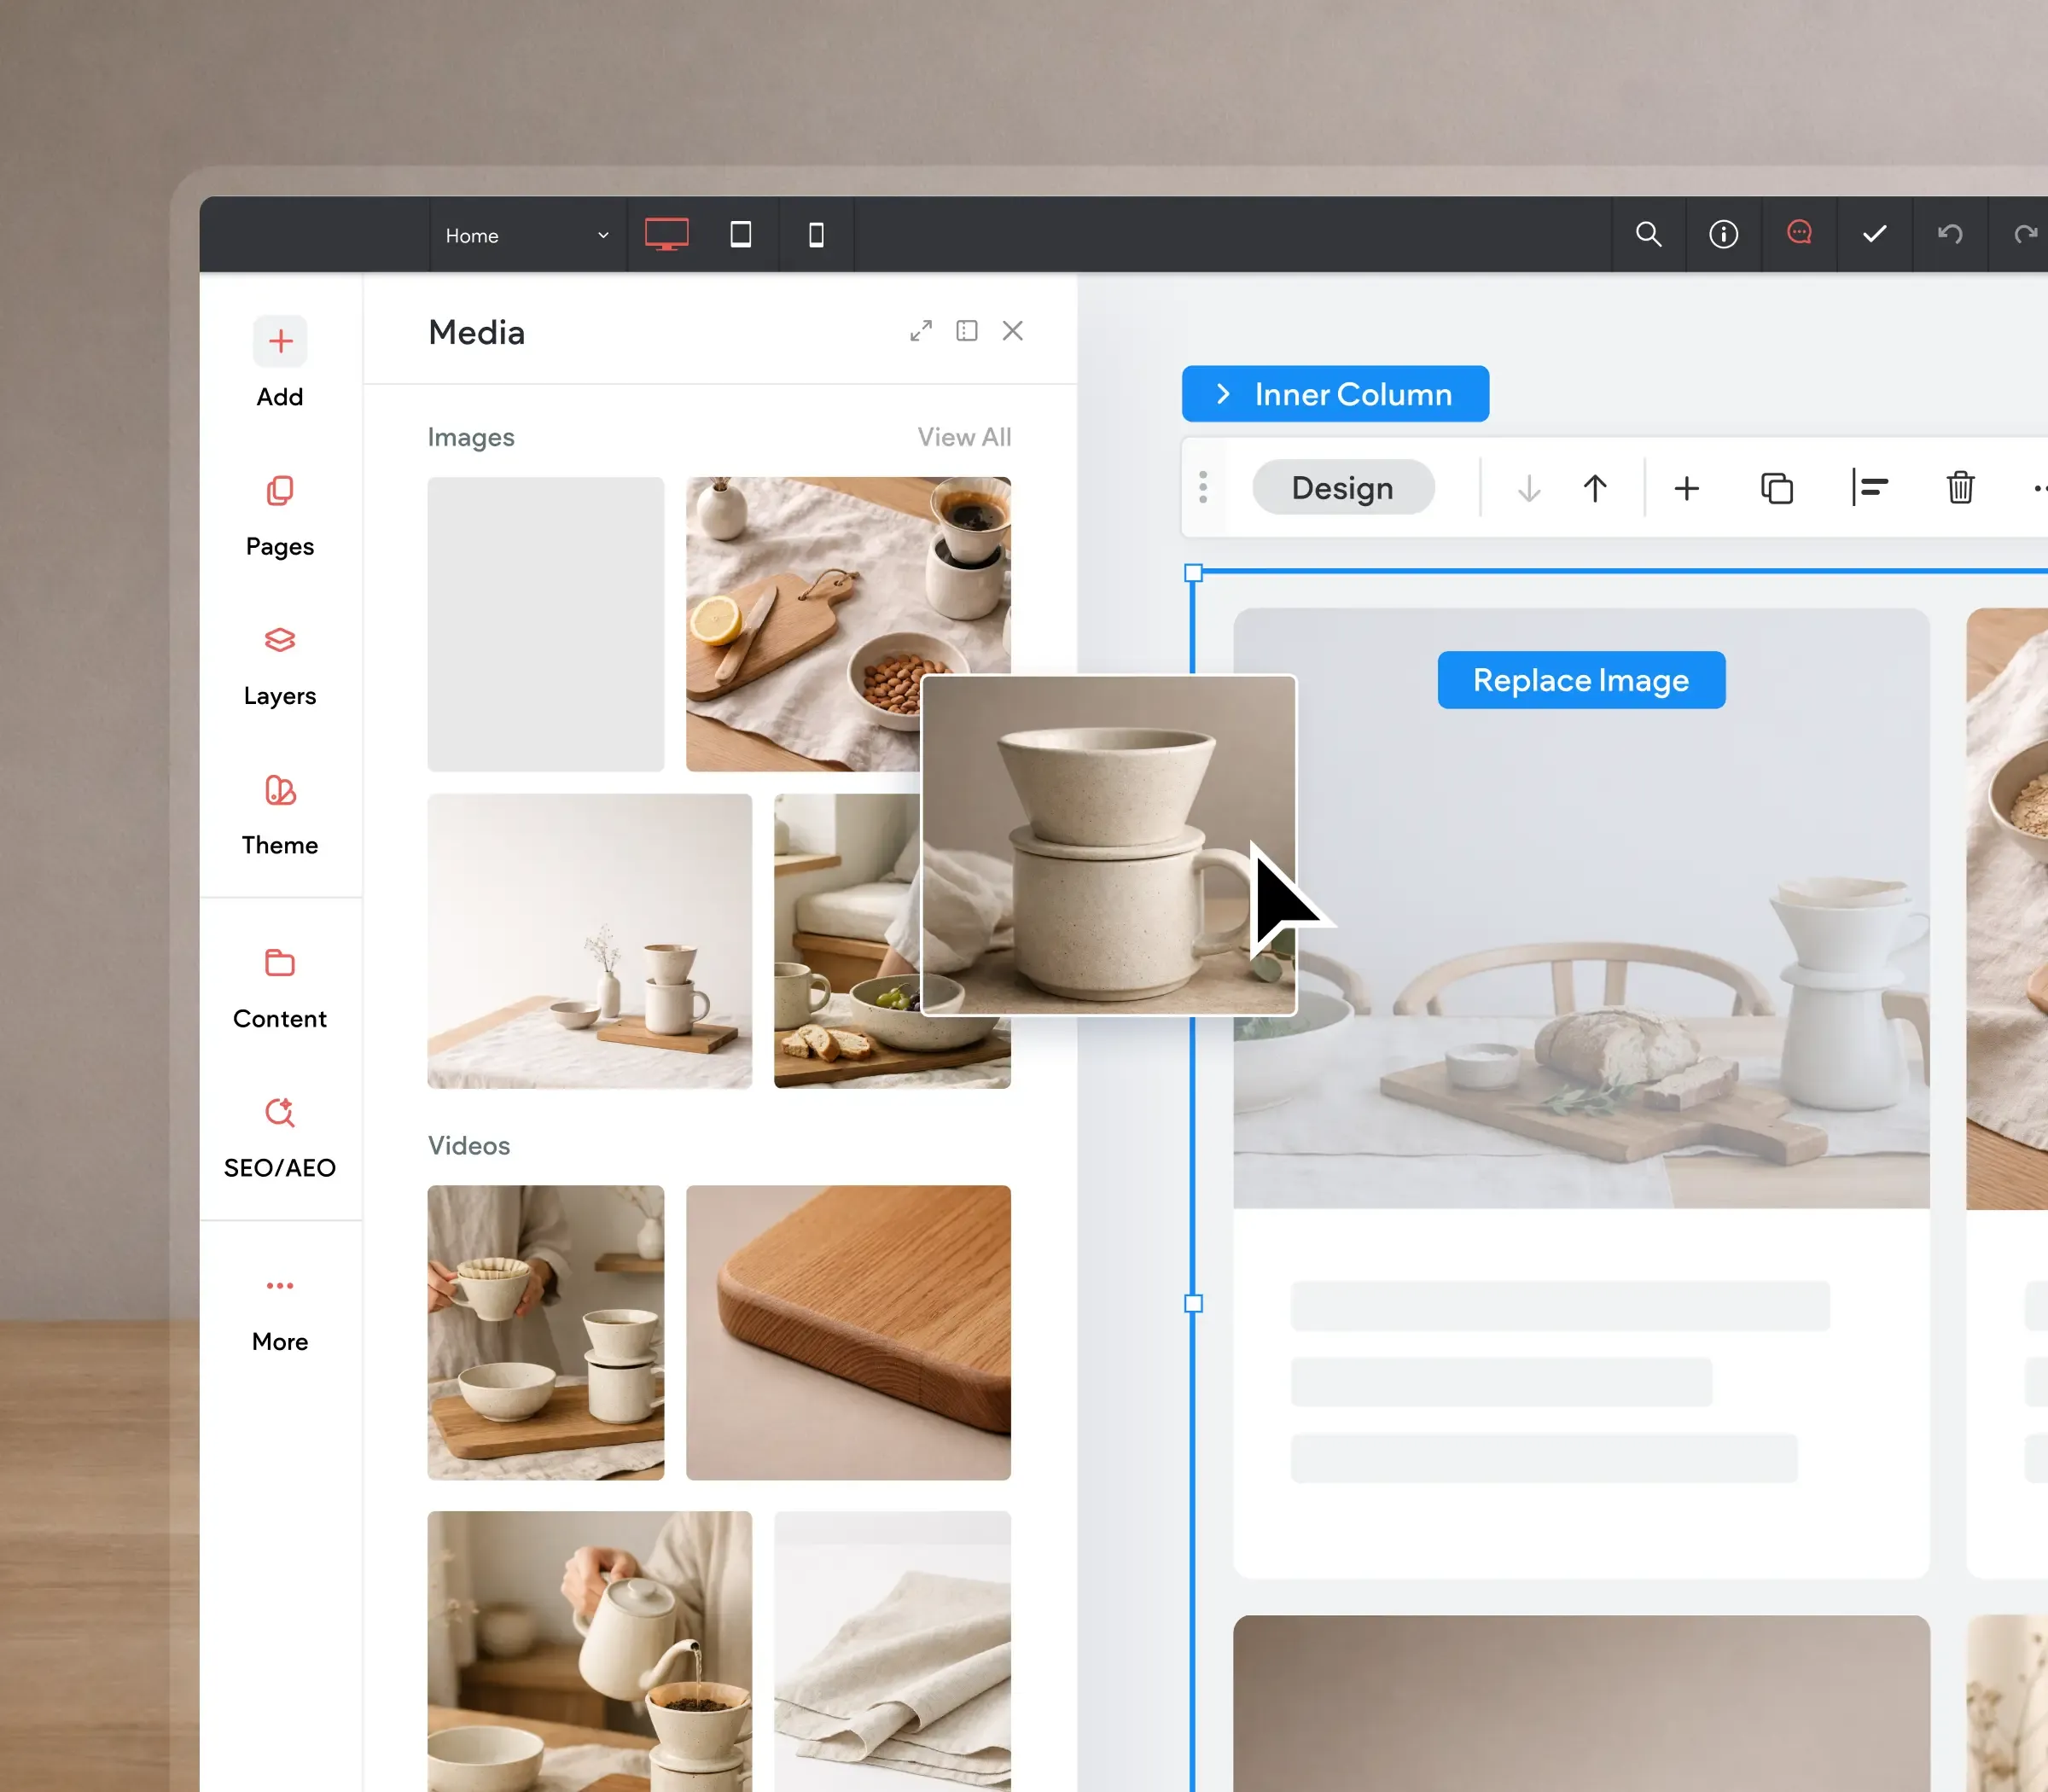The height and width of the screenshot is (1792, 2048).
Task: Open the Pages panel
Action: (280, 516)
